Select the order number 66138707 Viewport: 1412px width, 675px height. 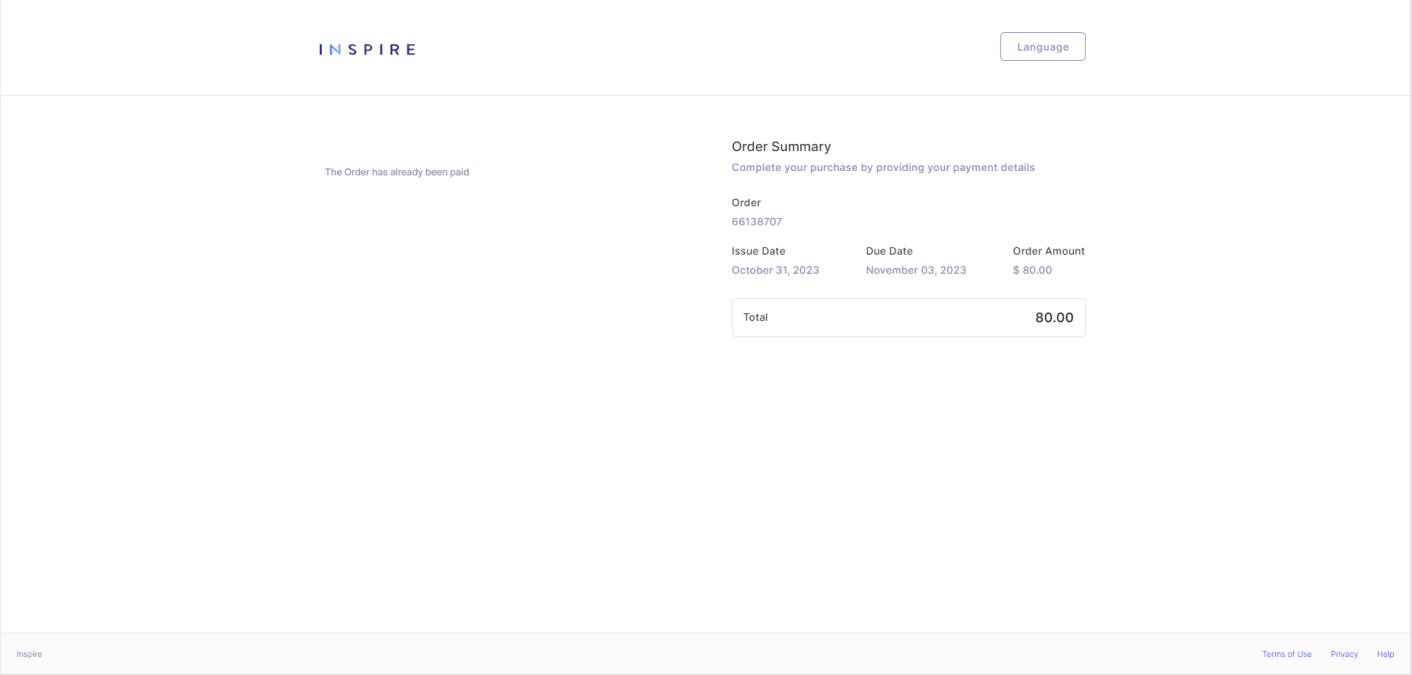point(757,222)
